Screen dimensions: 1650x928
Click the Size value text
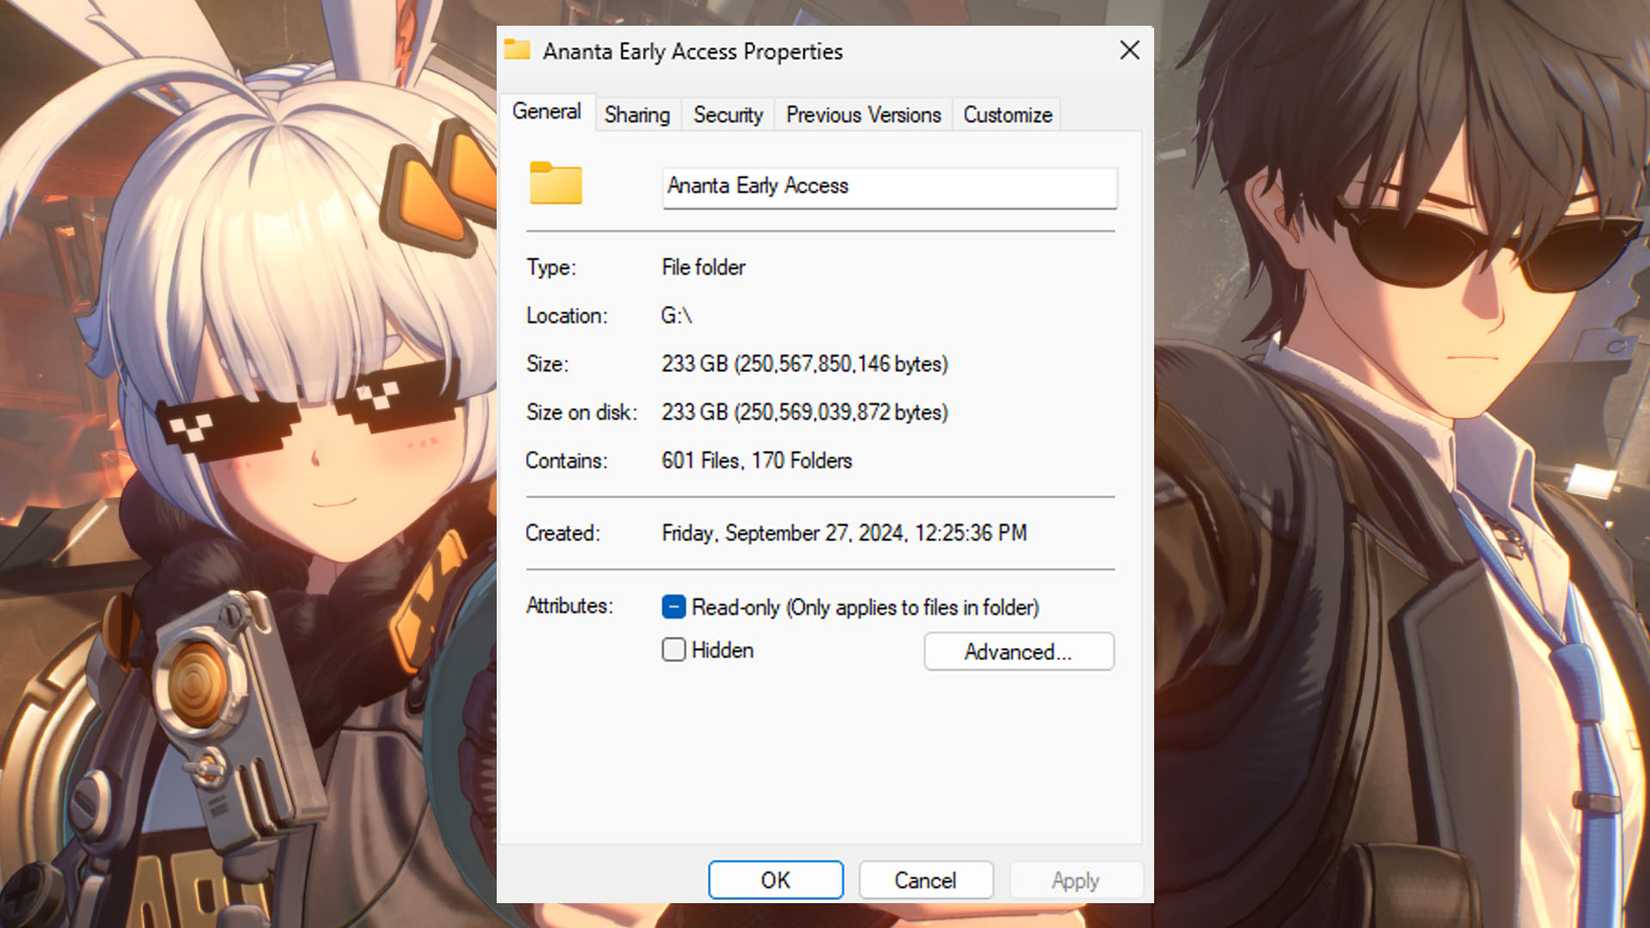(804, 364)
